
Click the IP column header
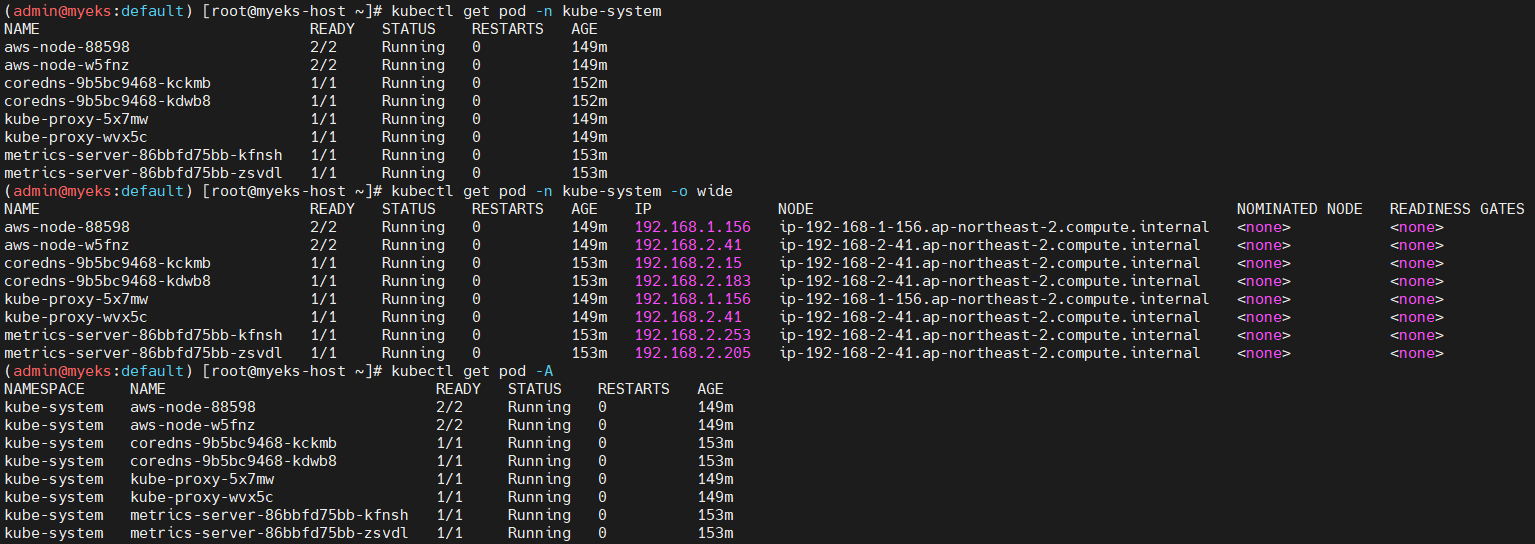coord(643,209)
